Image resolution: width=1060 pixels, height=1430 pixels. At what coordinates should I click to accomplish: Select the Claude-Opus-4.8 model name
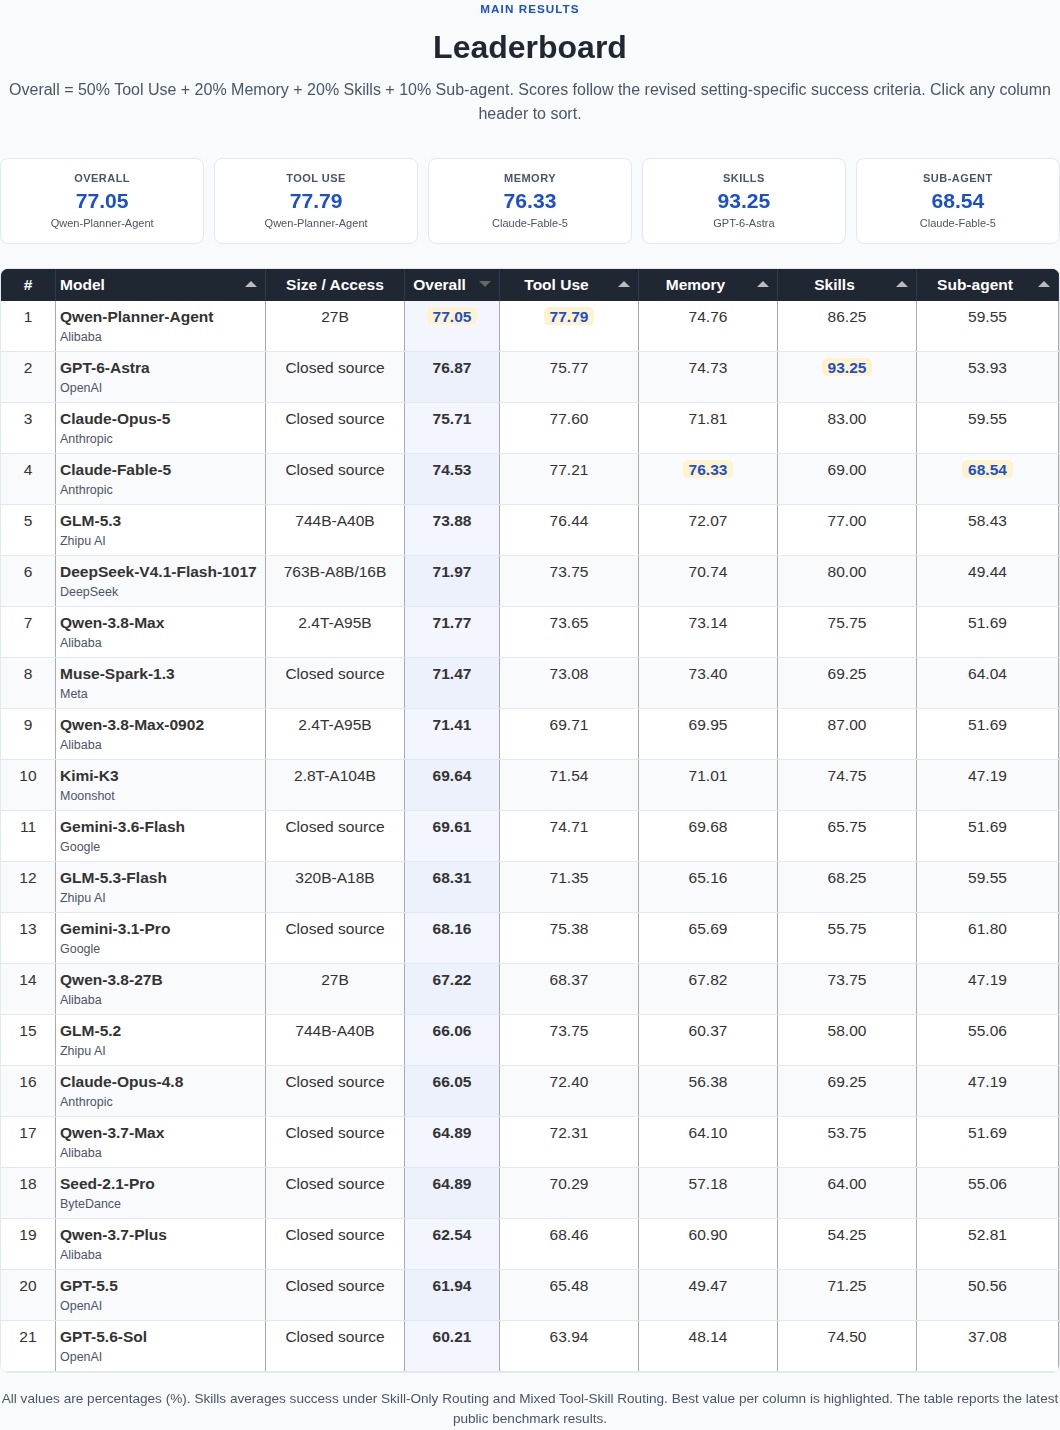(122, 1082)
